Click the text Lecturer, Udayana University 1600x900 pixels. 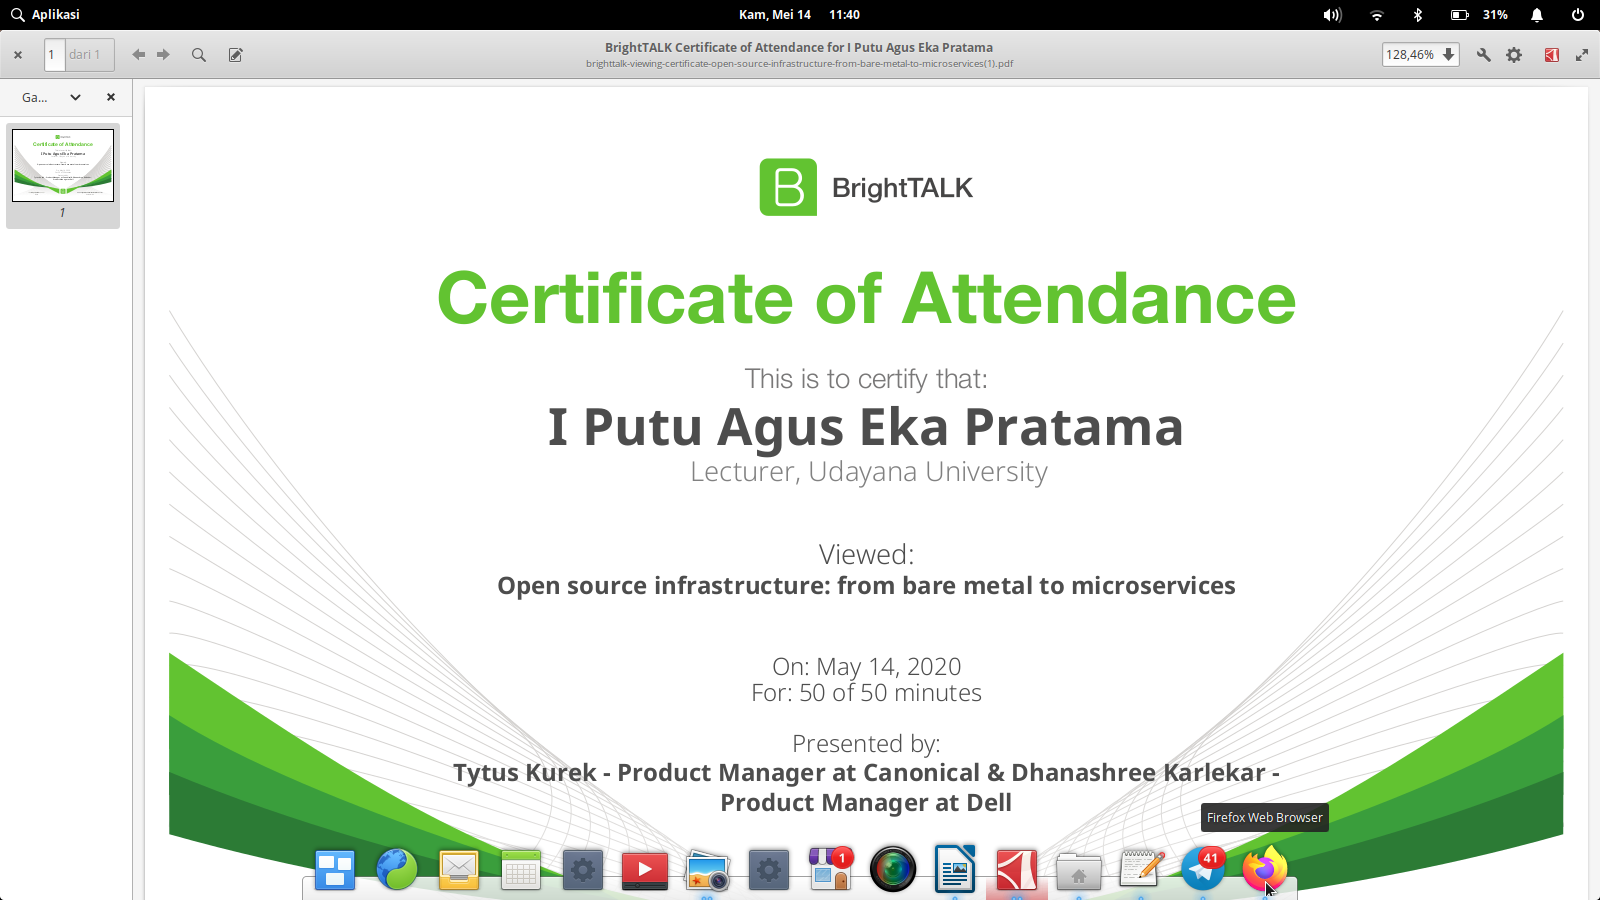(869, 472)
